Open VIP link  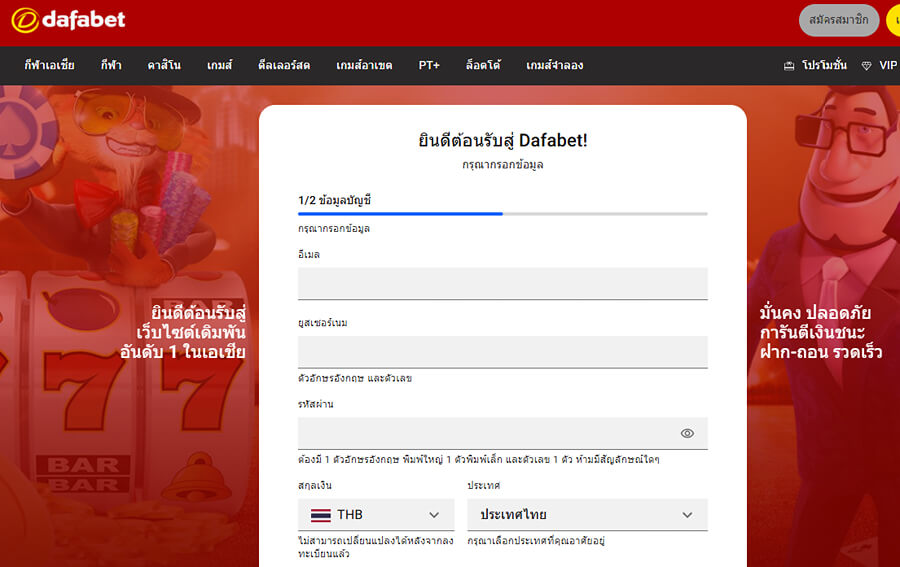tap(888, 65)
